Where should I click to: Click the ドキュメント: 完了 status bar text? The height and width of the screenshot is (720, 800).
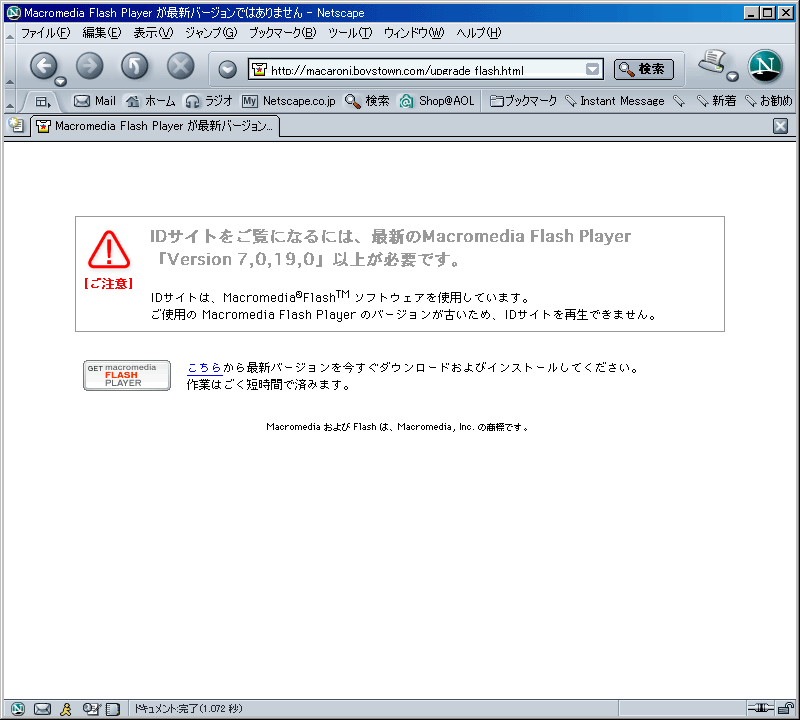tap(188, 708)
